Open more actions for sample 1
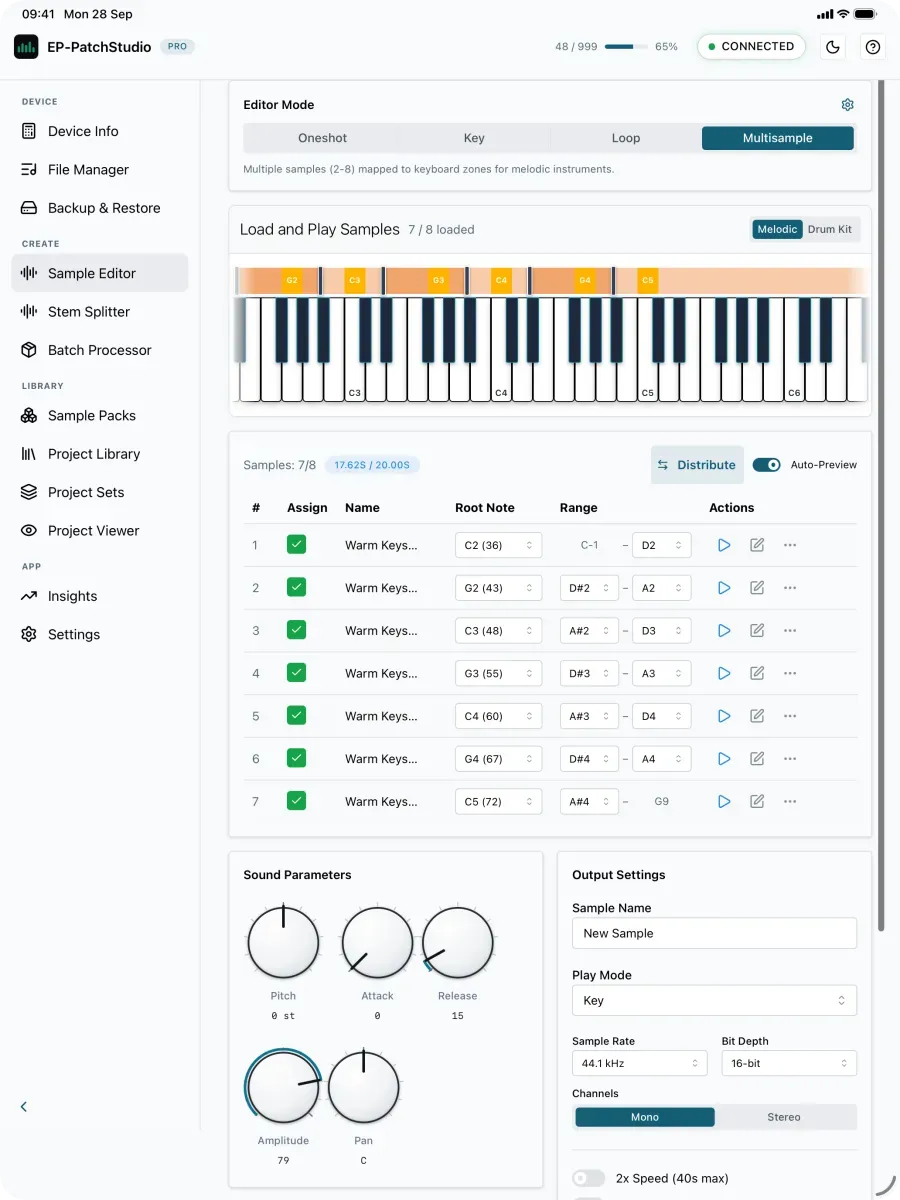The image size is (900, 1200). coord(790,545)
